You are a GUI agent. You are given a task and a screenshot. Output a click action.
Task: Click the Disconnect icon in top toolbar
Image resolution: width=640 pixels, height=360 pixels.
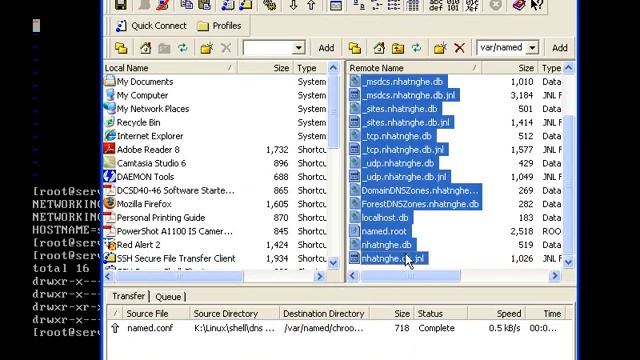point(162,5)
